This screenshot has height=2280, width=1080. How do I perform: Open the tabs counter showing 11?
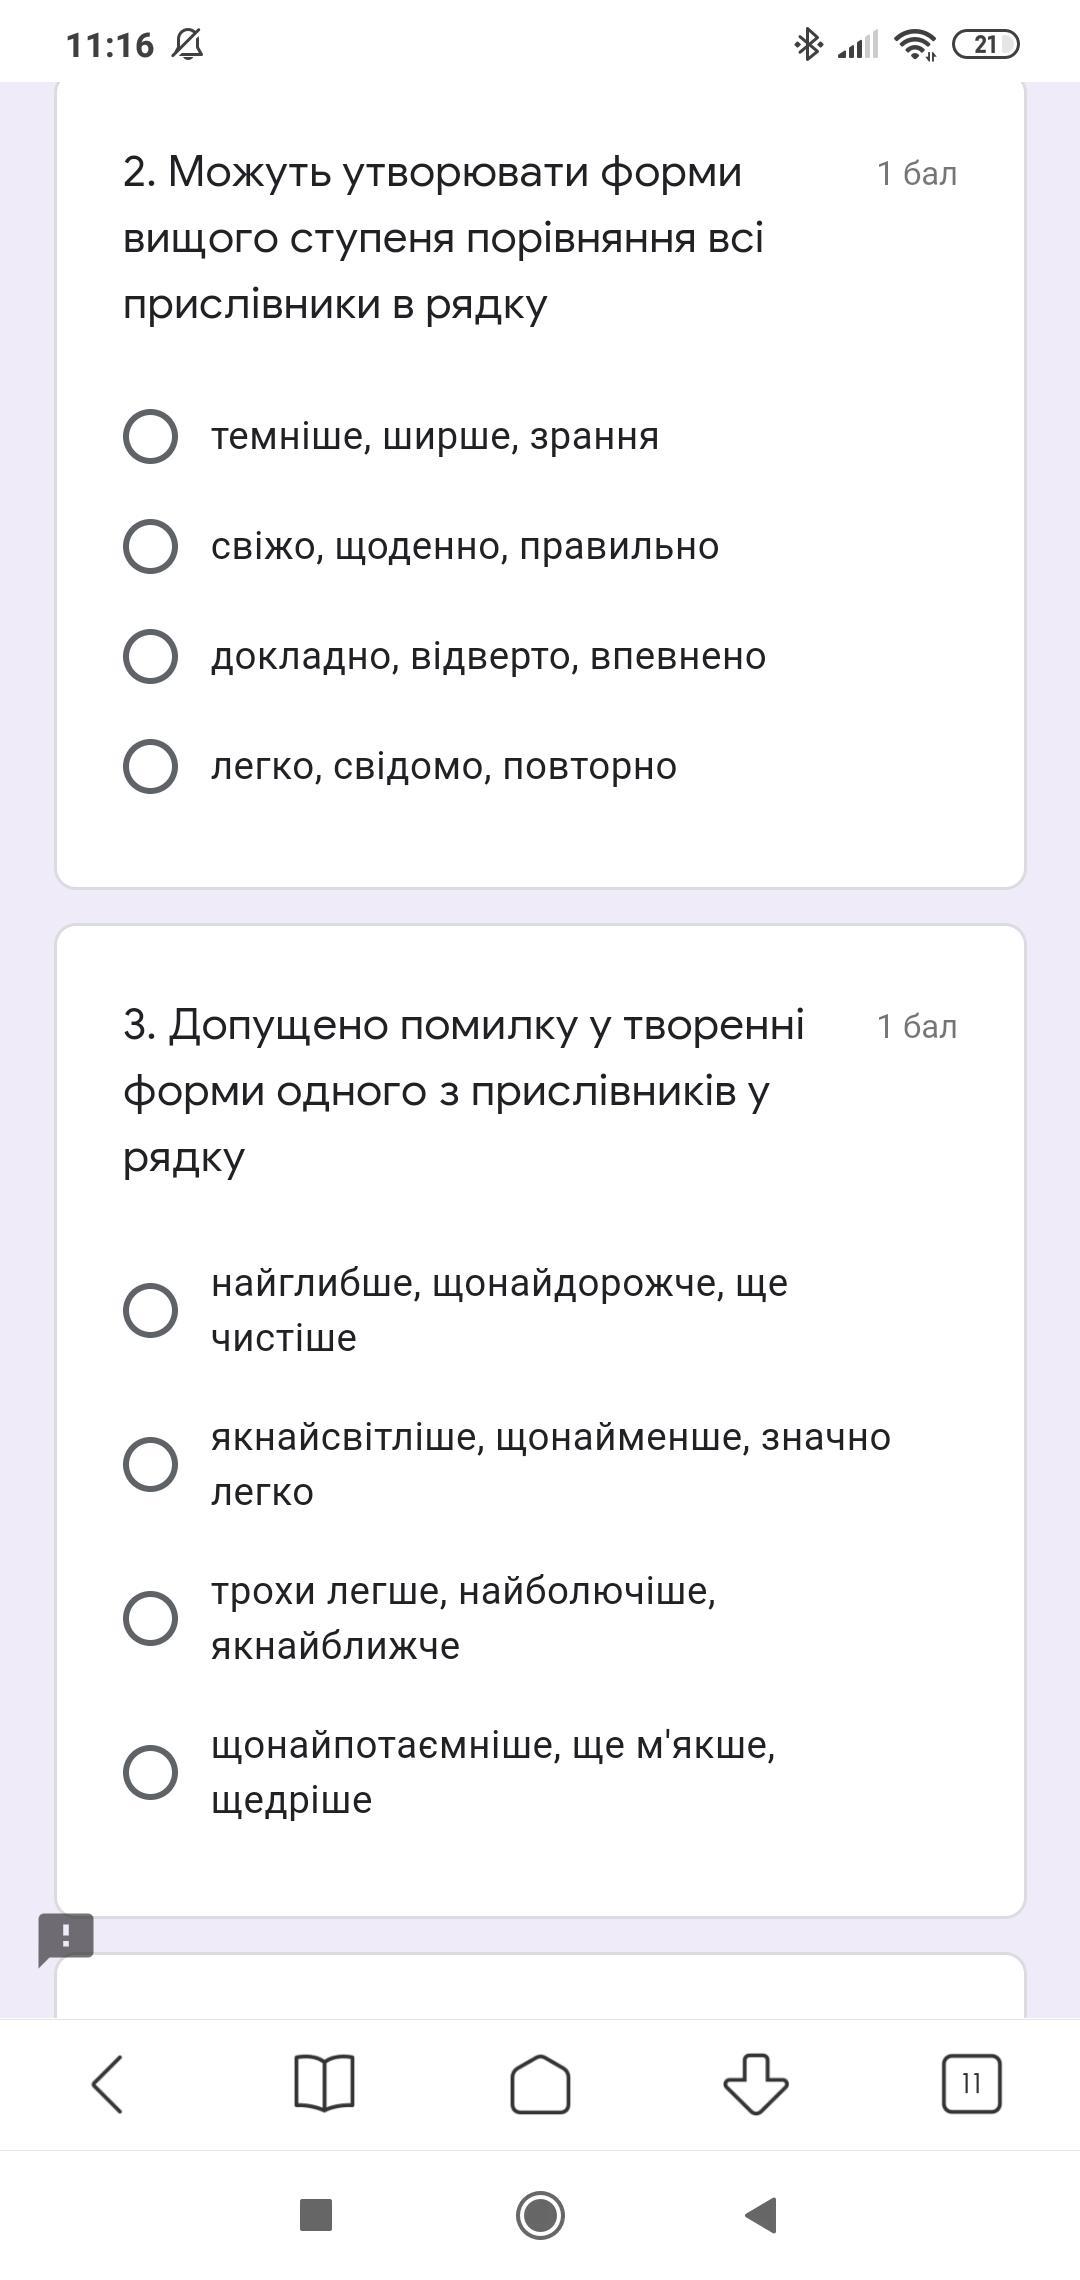971,2084
